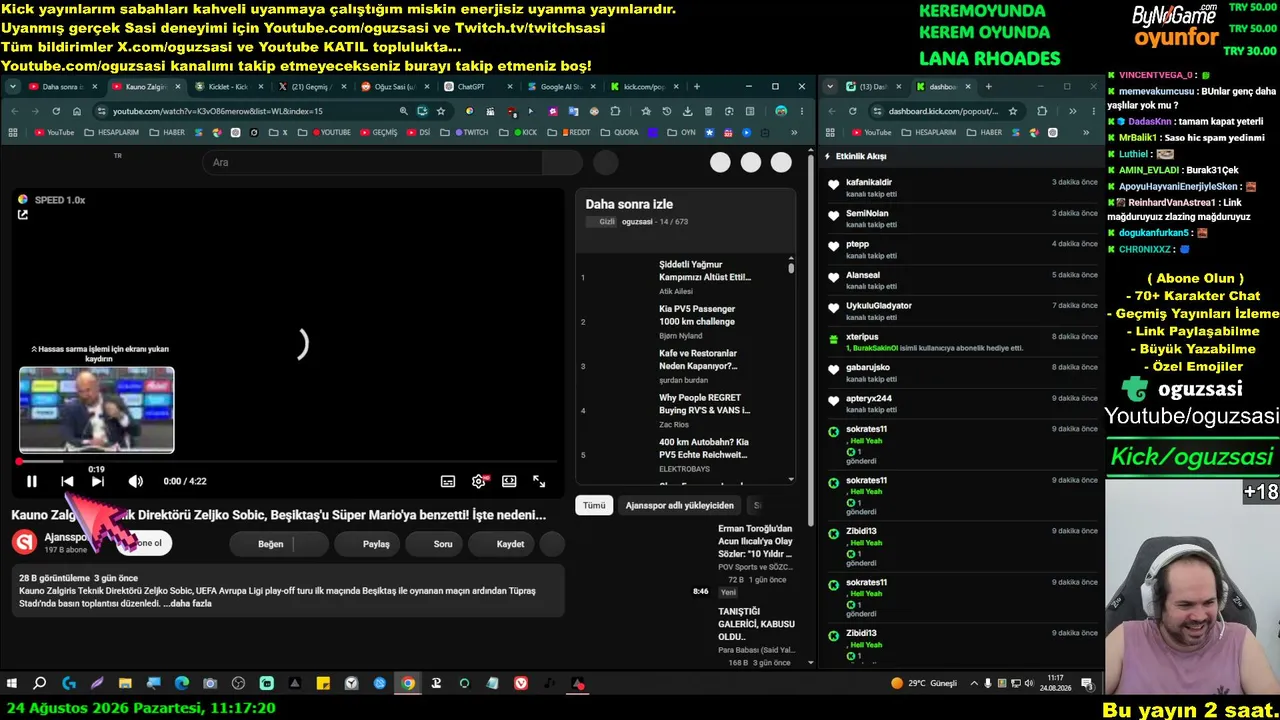The height and width of the screenshot is (720, 1280).
Task: Skip to the previous video
Action: coord(67,481)
